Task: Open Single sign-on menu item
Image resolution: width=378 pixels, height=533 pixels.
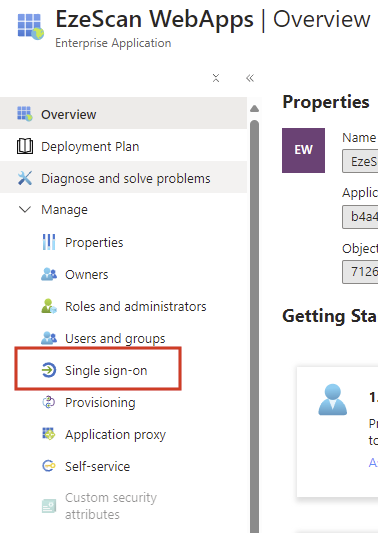Action: pyautogui.click(x=98, y=370)
